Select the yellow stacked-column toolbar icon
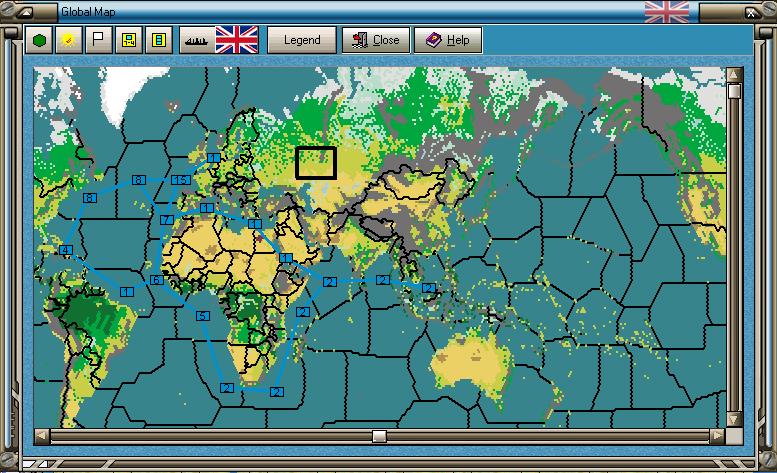 159,40
